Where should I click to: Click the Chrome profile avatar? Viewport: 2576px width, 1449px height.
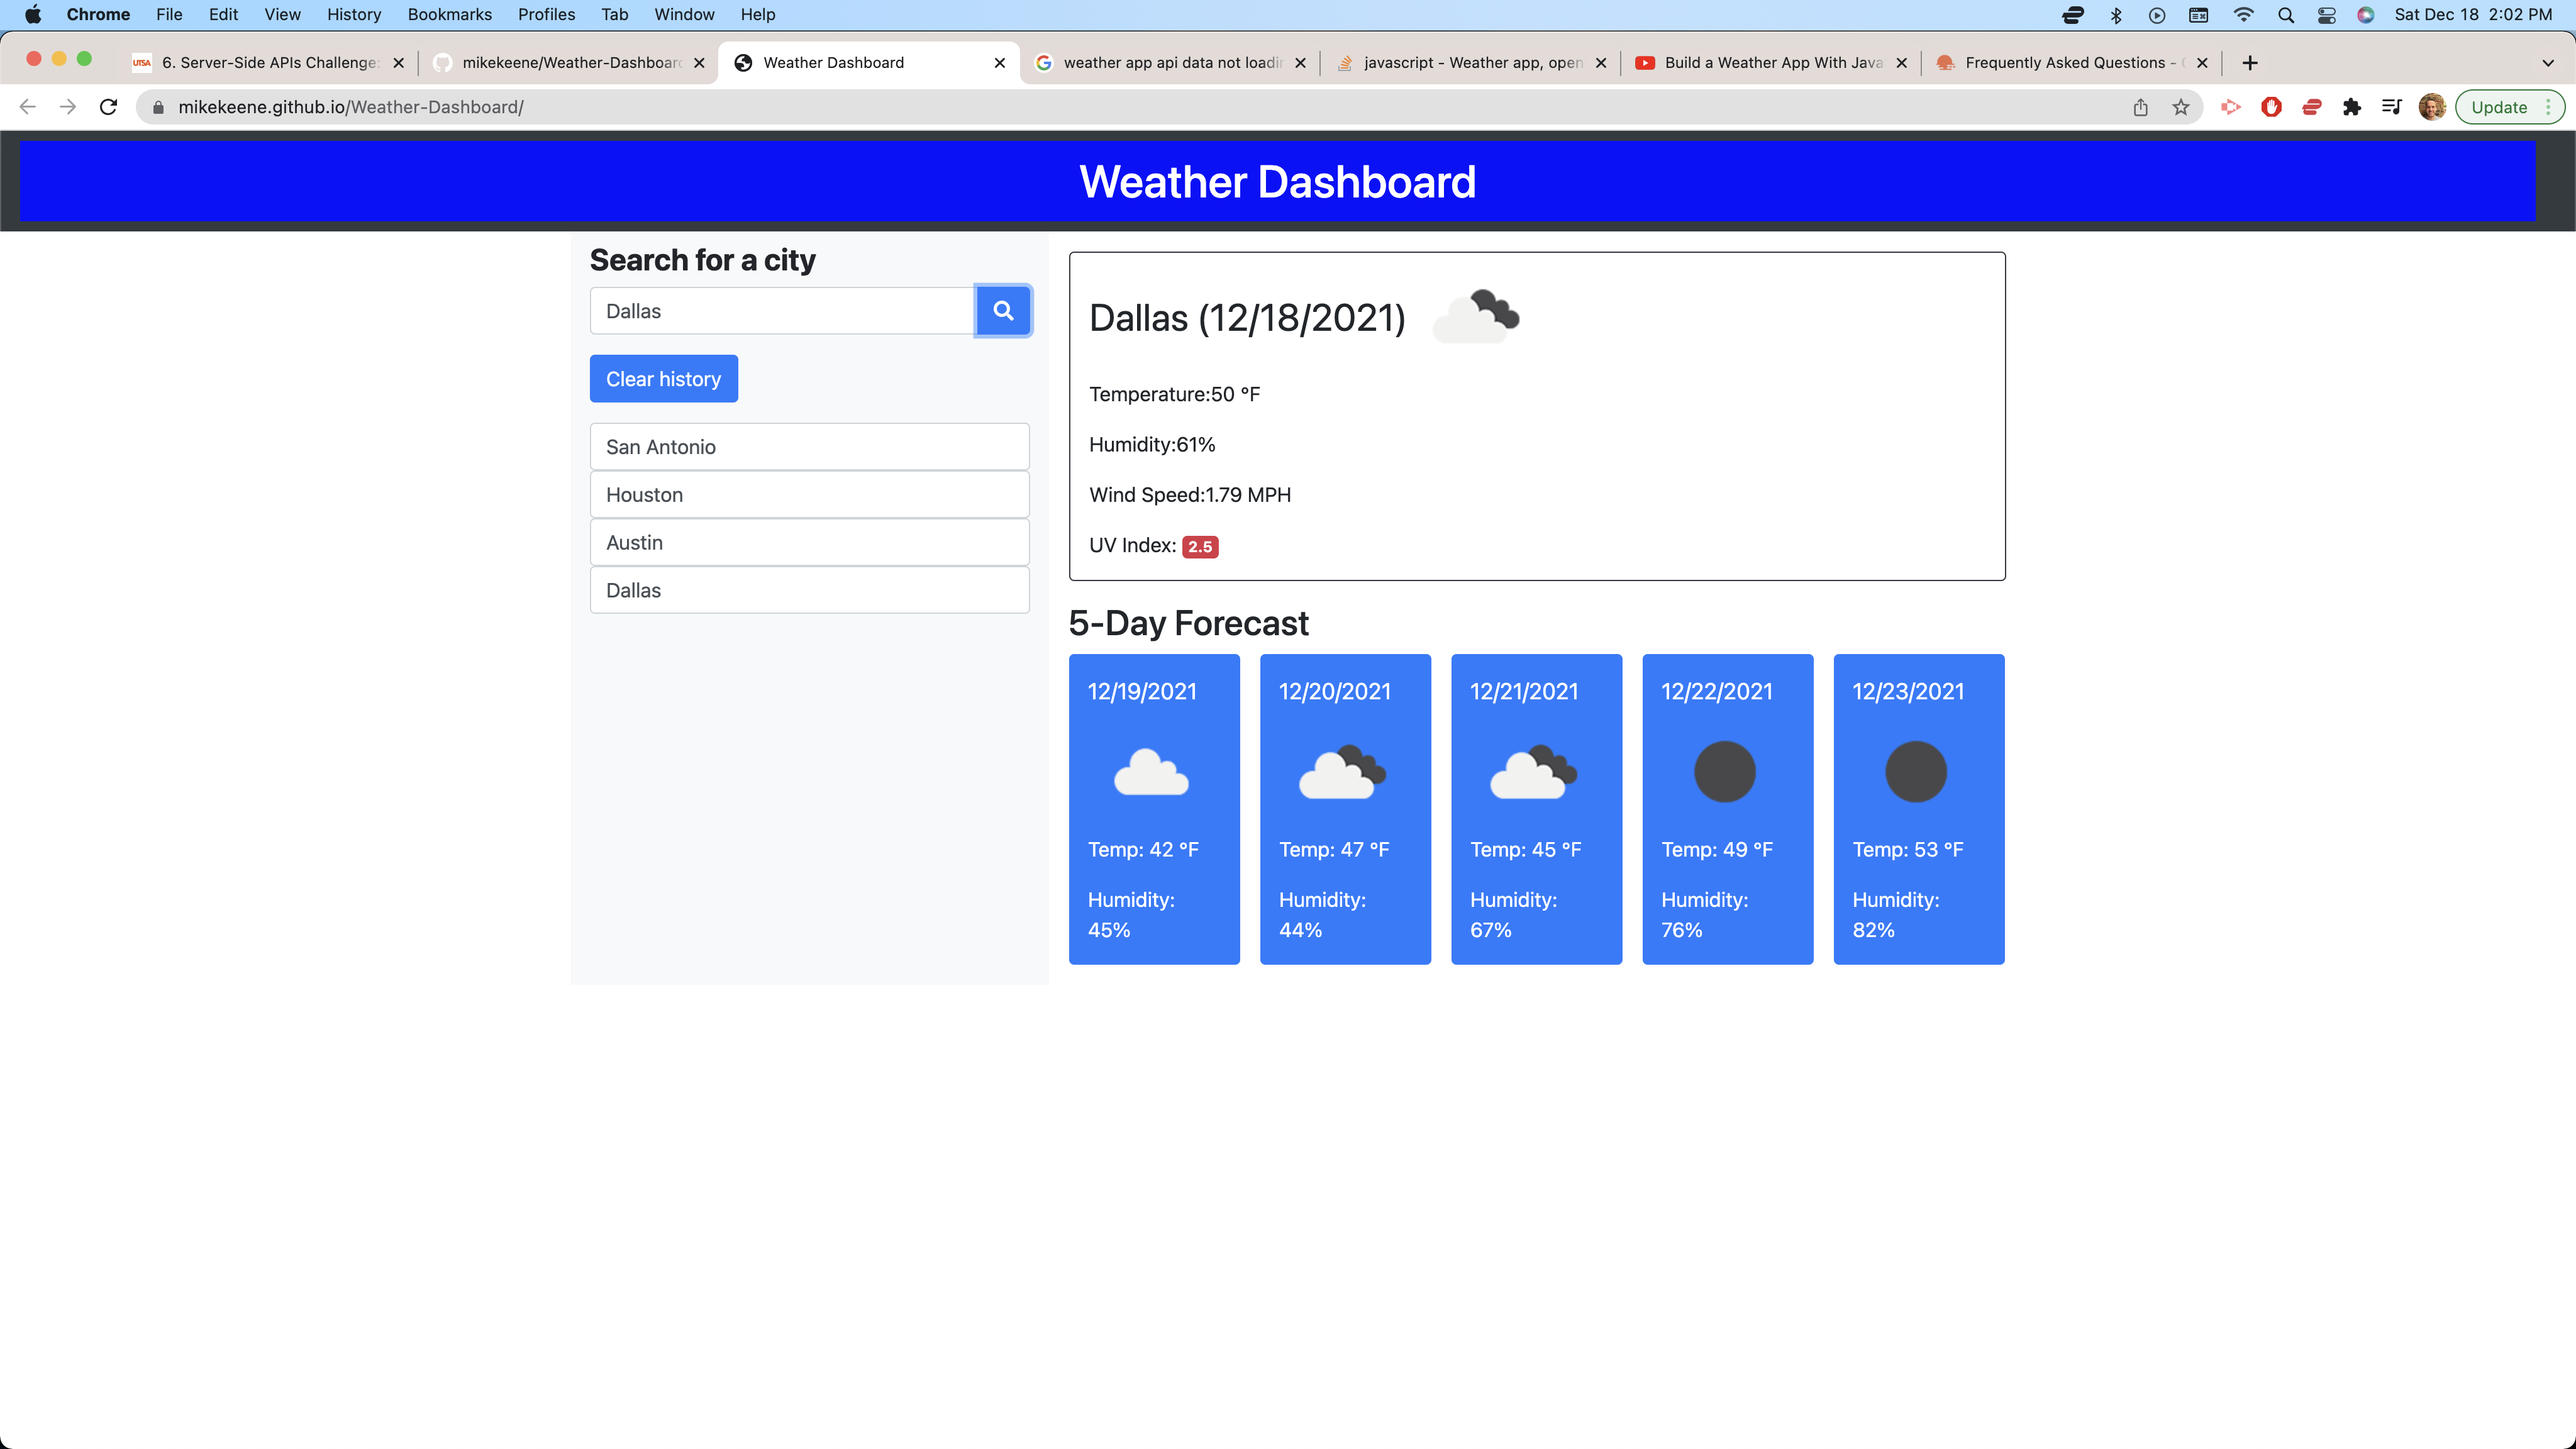click(x=2432, y=107)
